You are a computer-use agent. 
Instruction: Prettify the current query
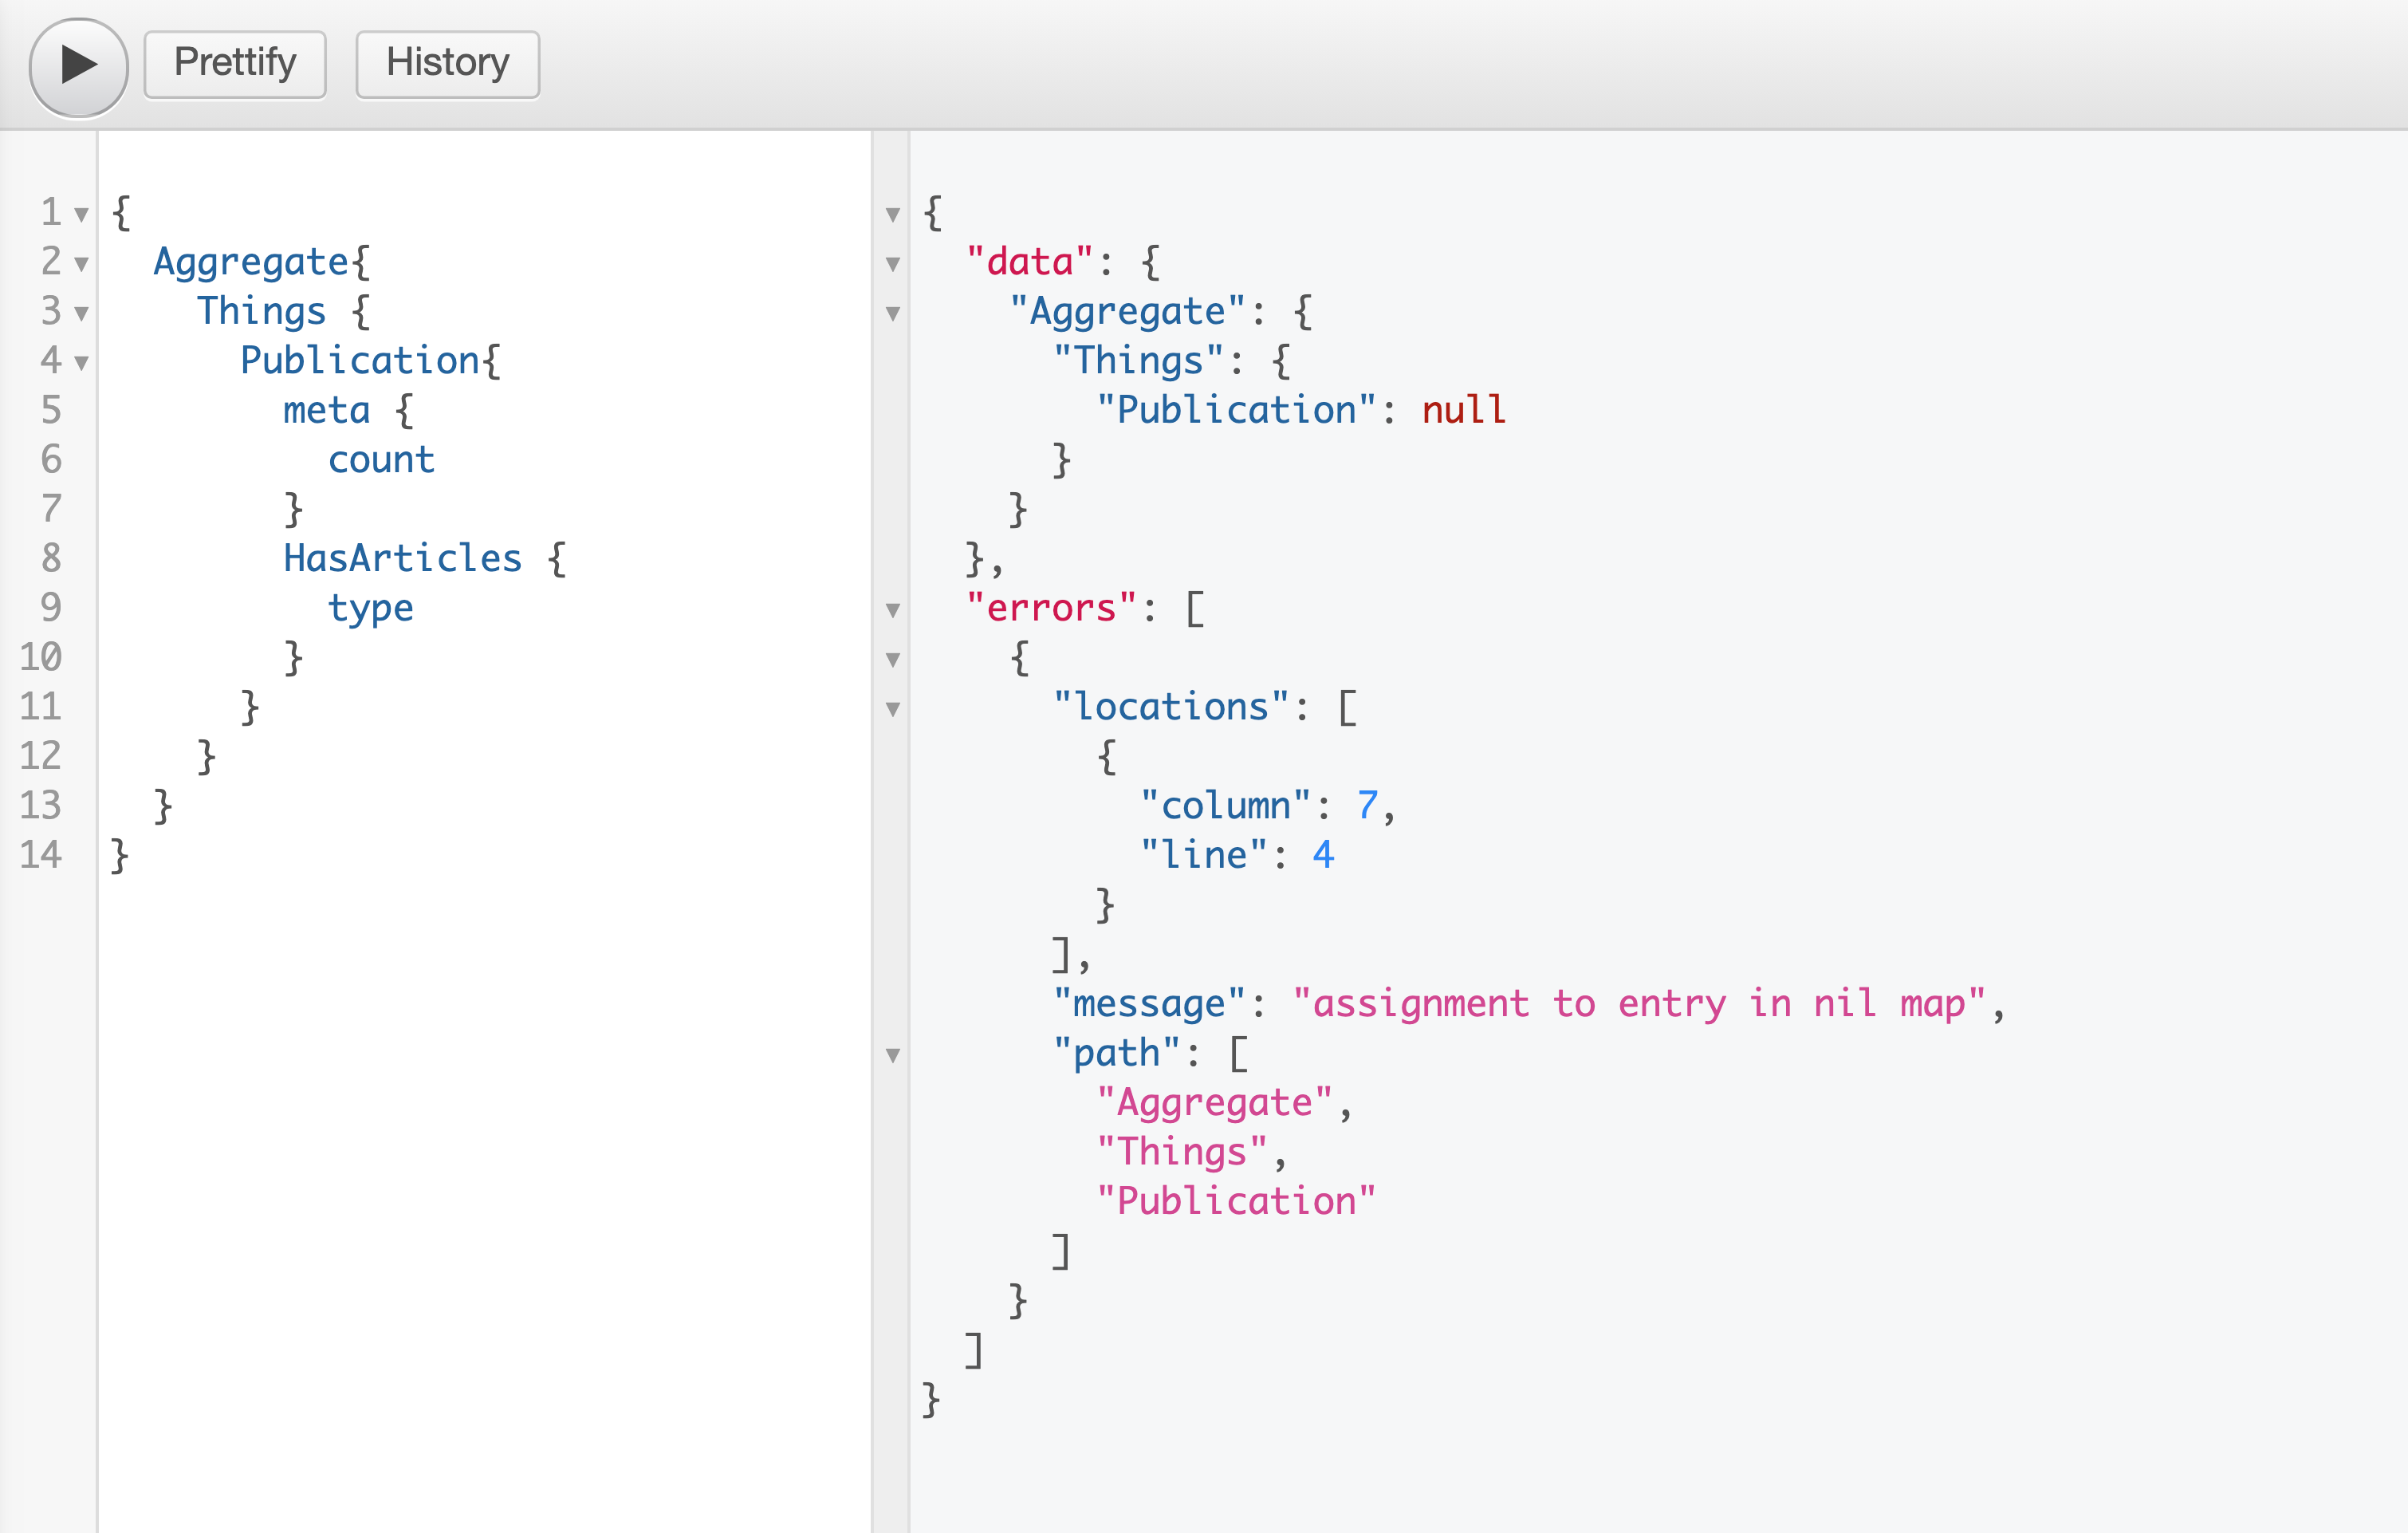(x=234, y=62)
